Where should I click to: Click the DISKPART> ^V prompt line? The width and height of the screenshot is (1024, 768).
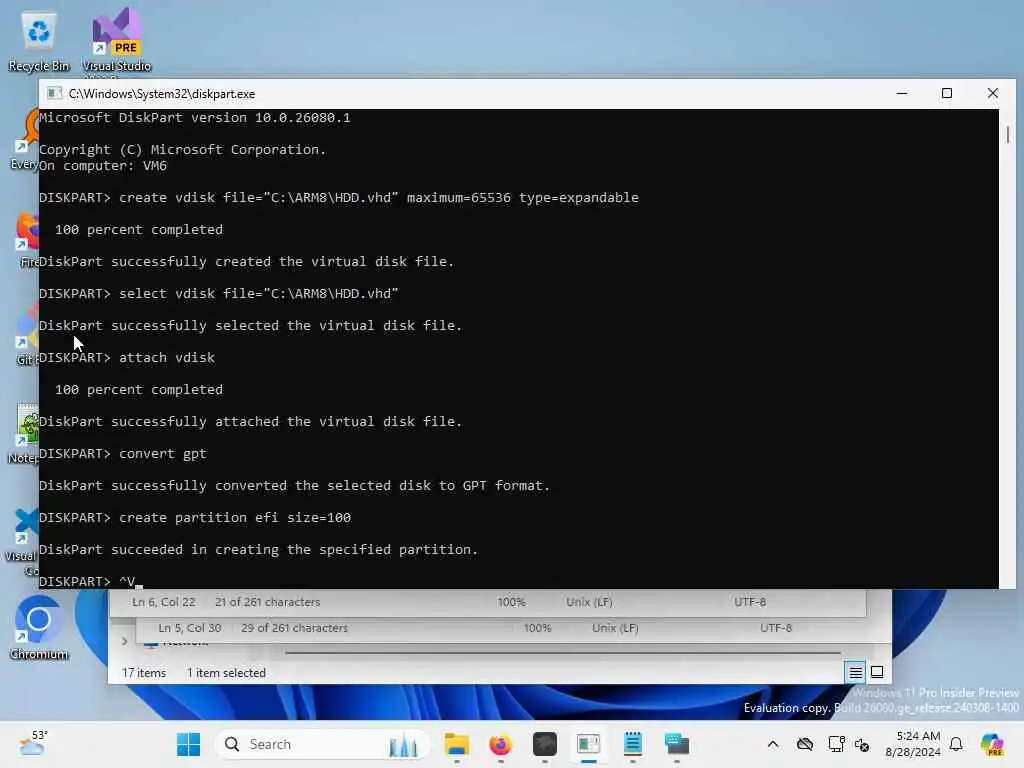90,581
